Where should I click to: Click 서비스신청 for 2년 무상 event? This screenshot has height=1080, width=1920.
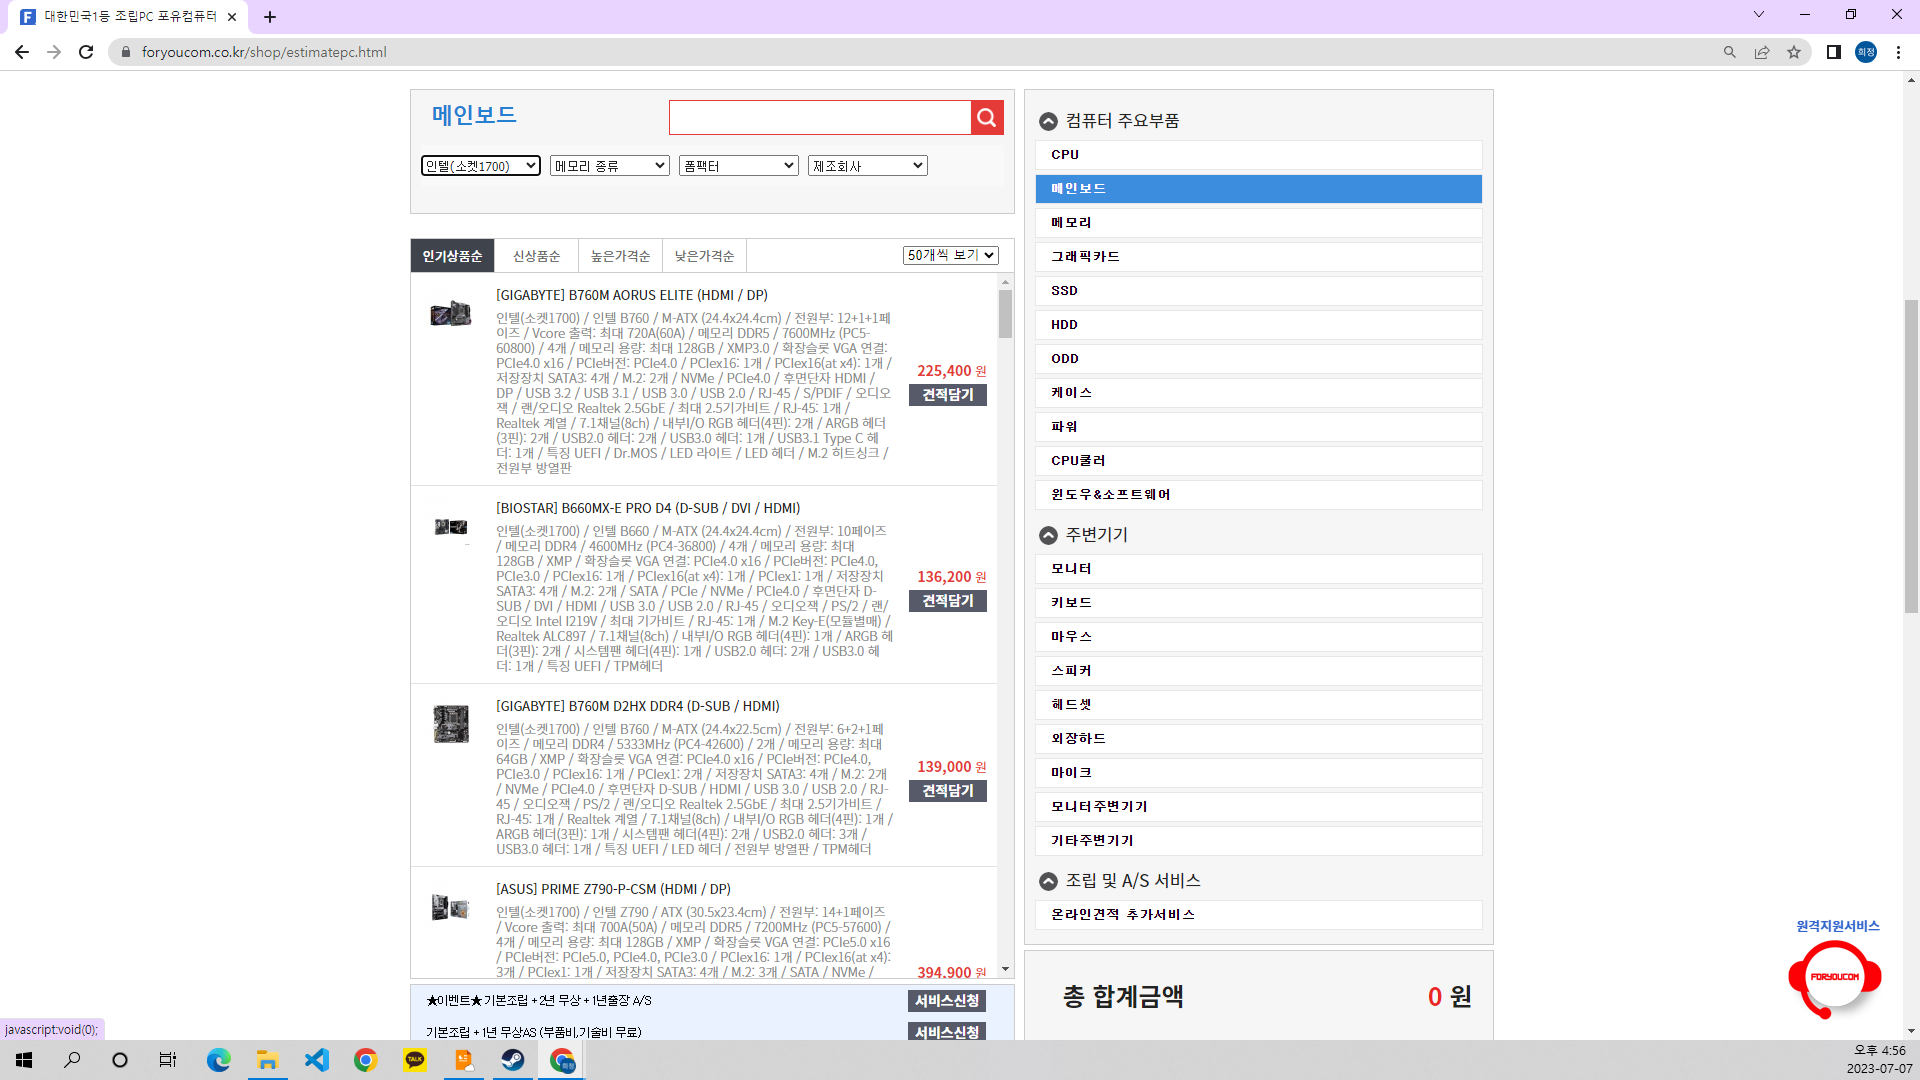point(948,1001)
